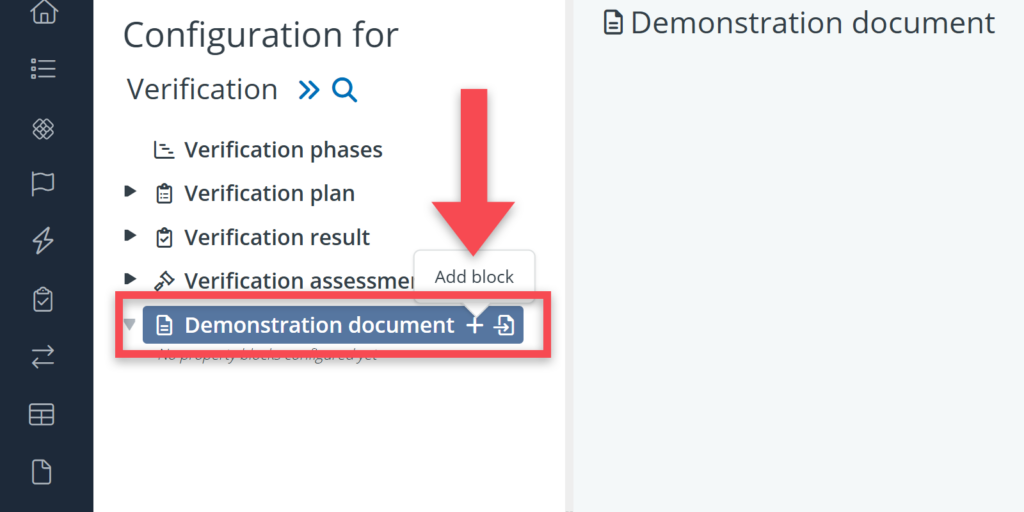Open the clipboard check sidebar icon

pos(43,299)
